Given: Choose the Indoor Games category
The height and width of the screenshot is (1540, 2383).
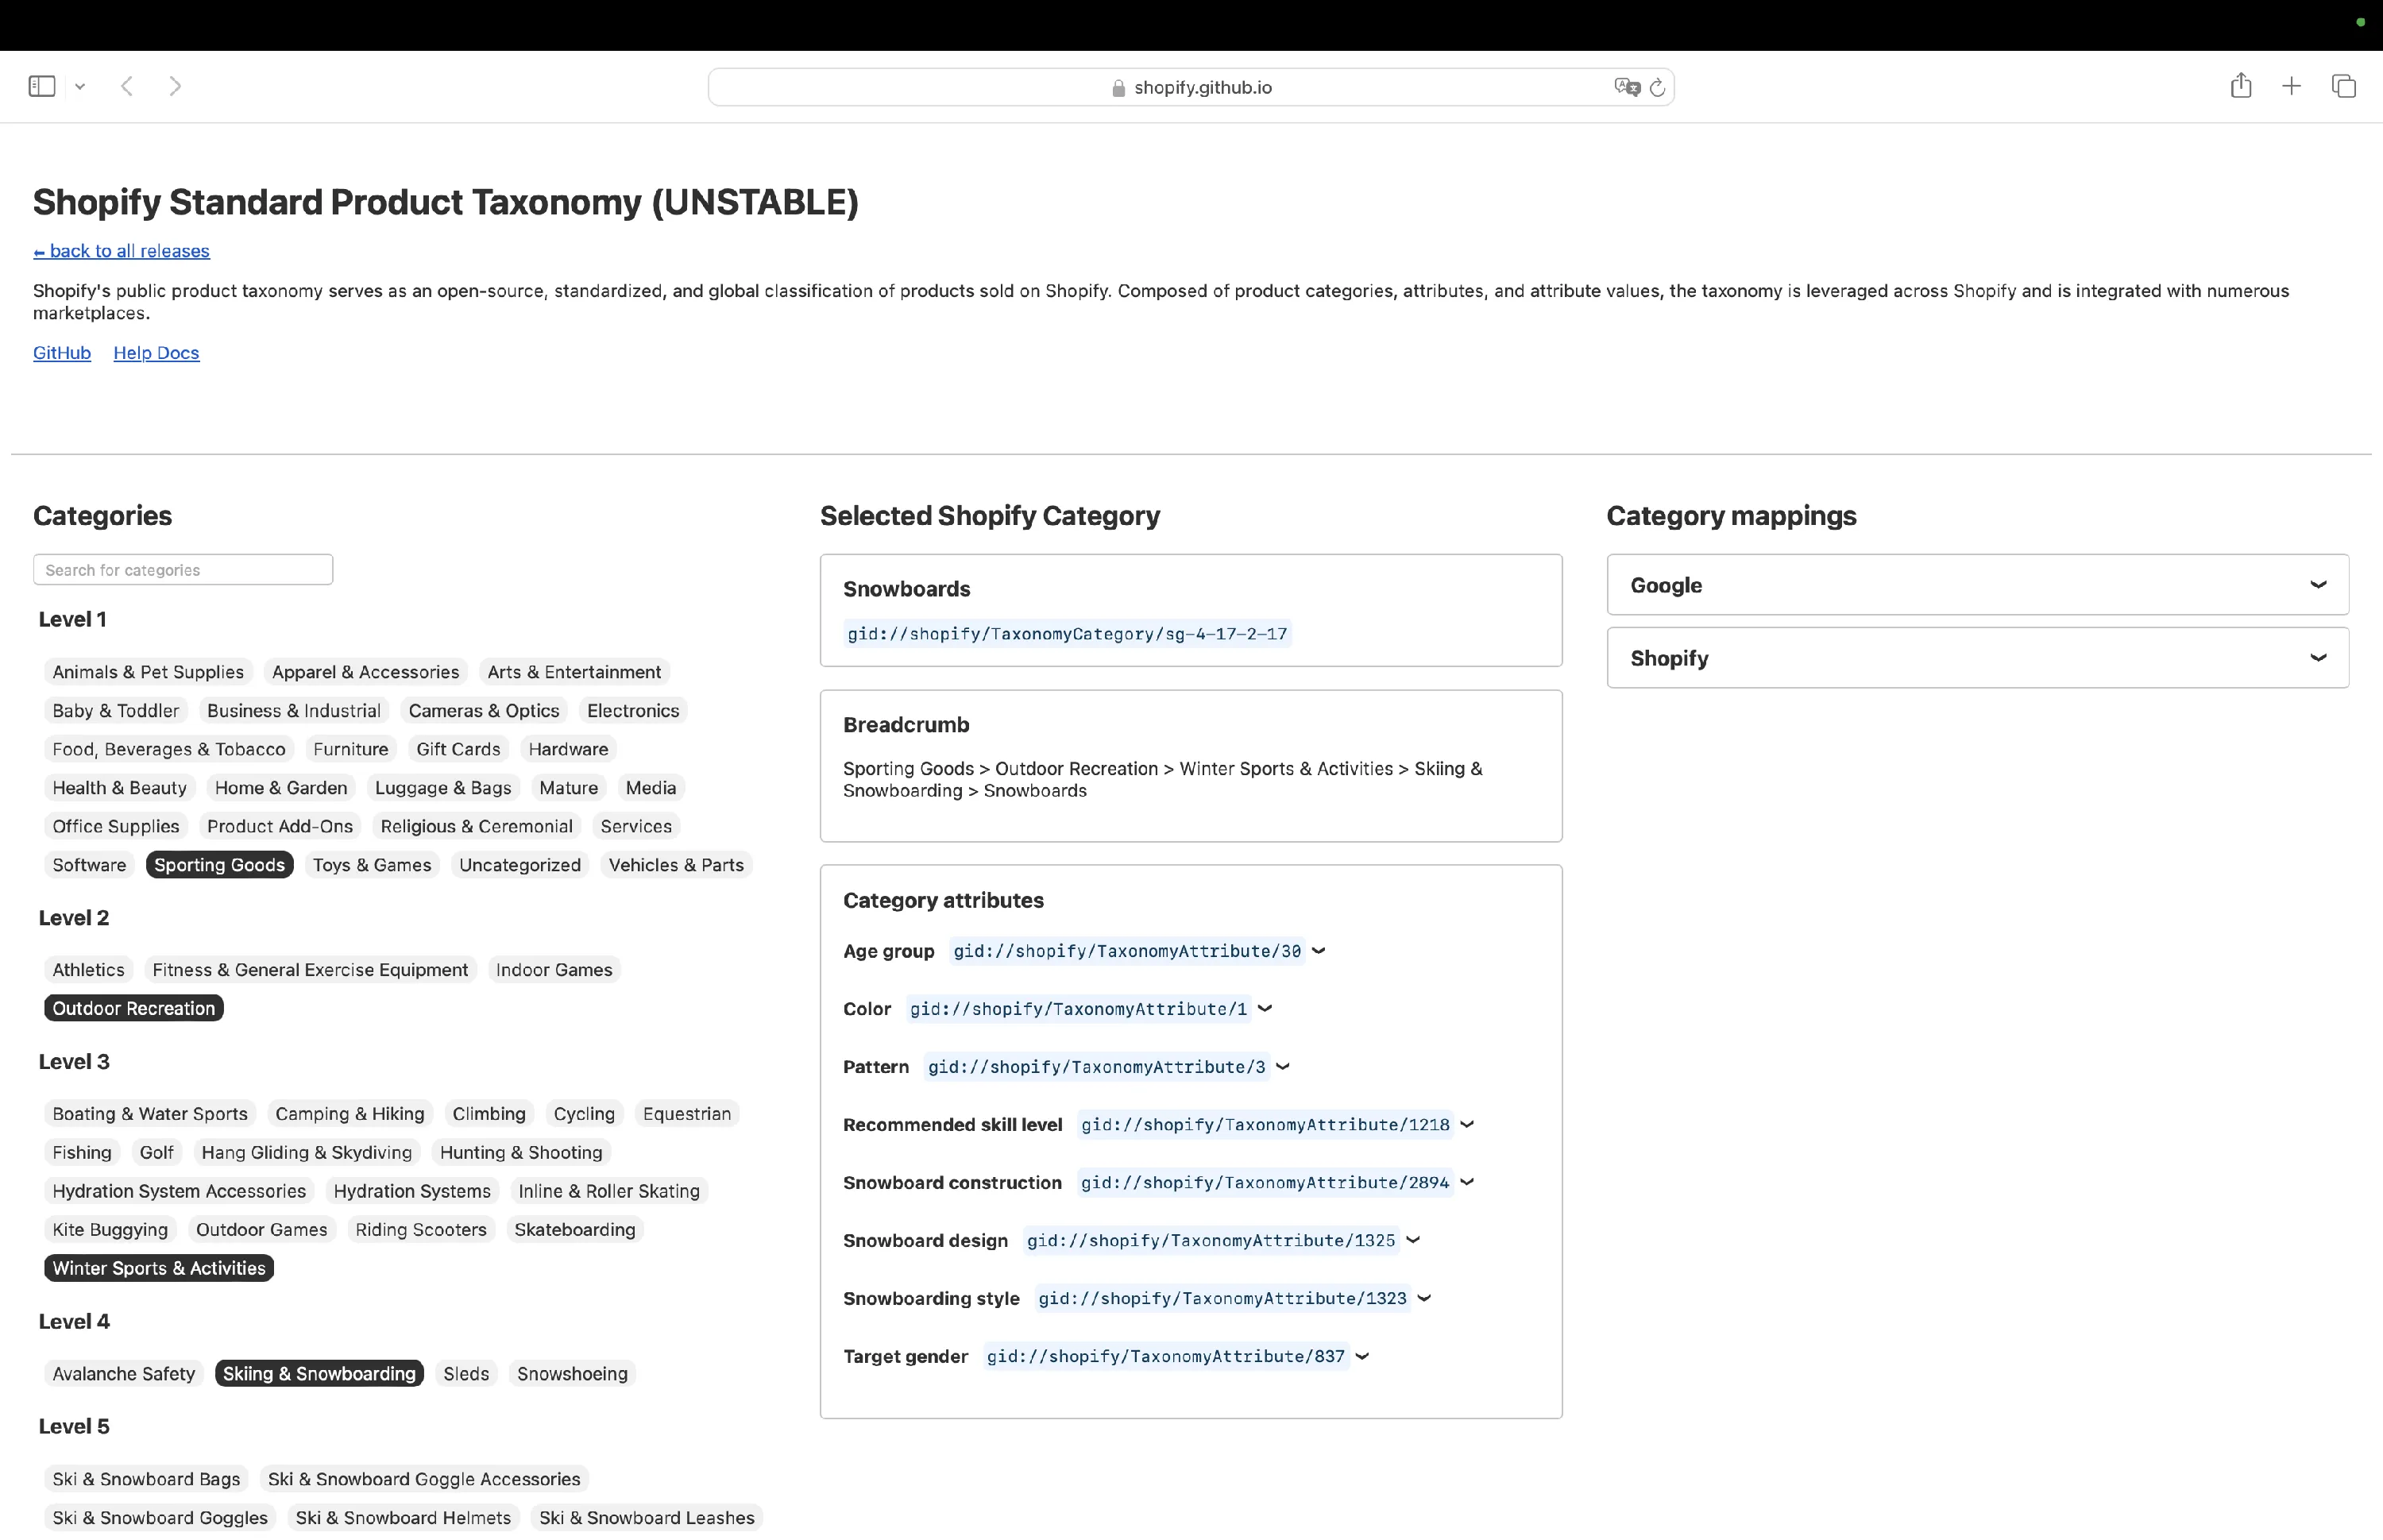Looking at the screenshot, I should point(554,970).
